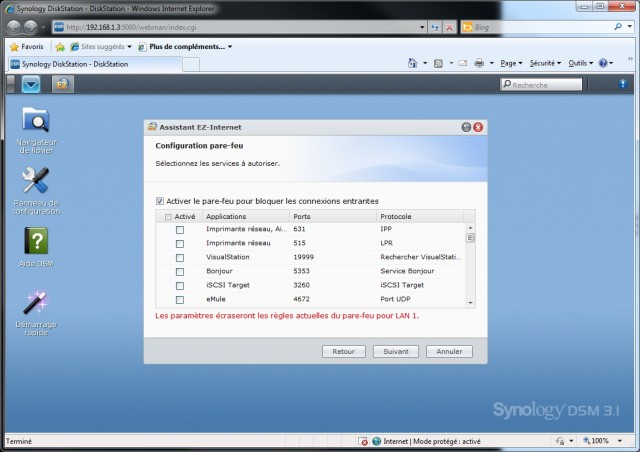This screenshot has width=640, height=452.
Task: Enable Imprimante réseau port 631 checkbox
Action: click(180, 230)
